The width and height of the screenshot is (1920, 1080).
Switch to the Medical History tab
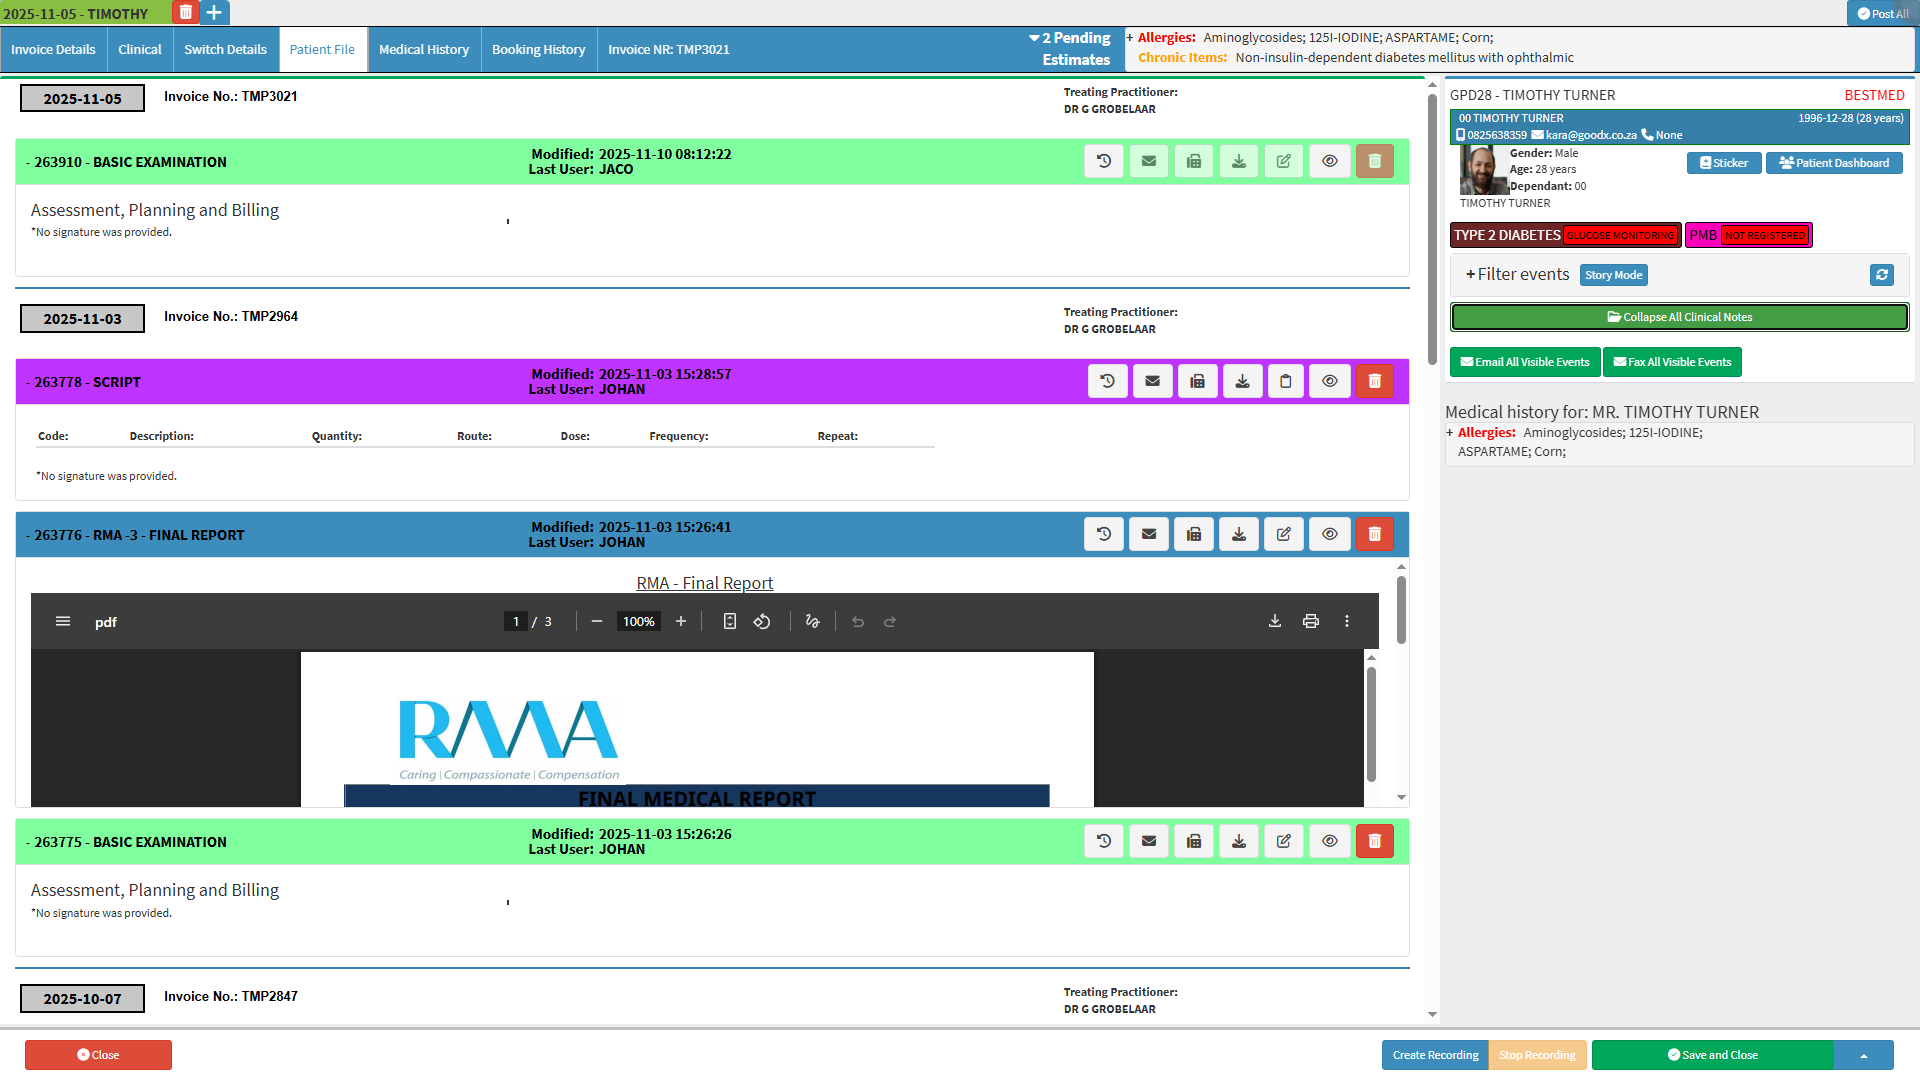pyautogui.click(x=423, y=49)
